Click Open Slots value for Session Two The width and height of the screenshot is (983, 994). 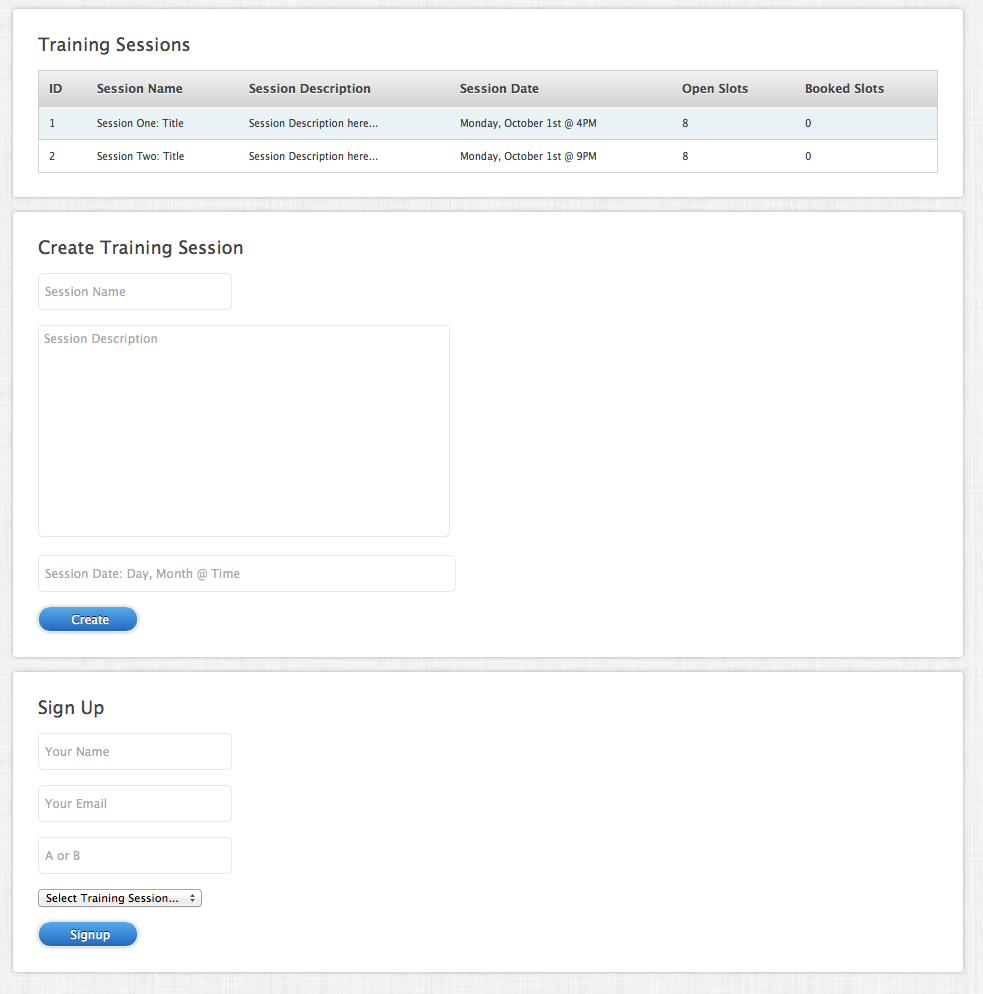pyautogui.click(x=685, y=156)
